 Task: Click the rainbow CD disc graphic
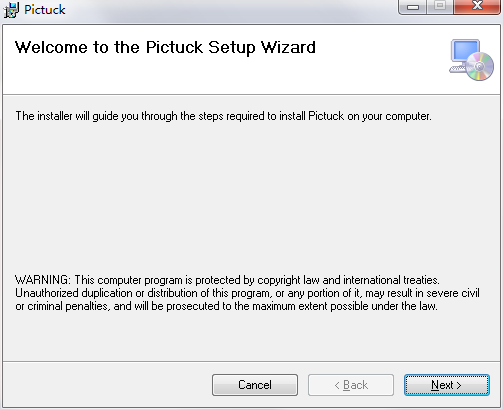point(480,66)
